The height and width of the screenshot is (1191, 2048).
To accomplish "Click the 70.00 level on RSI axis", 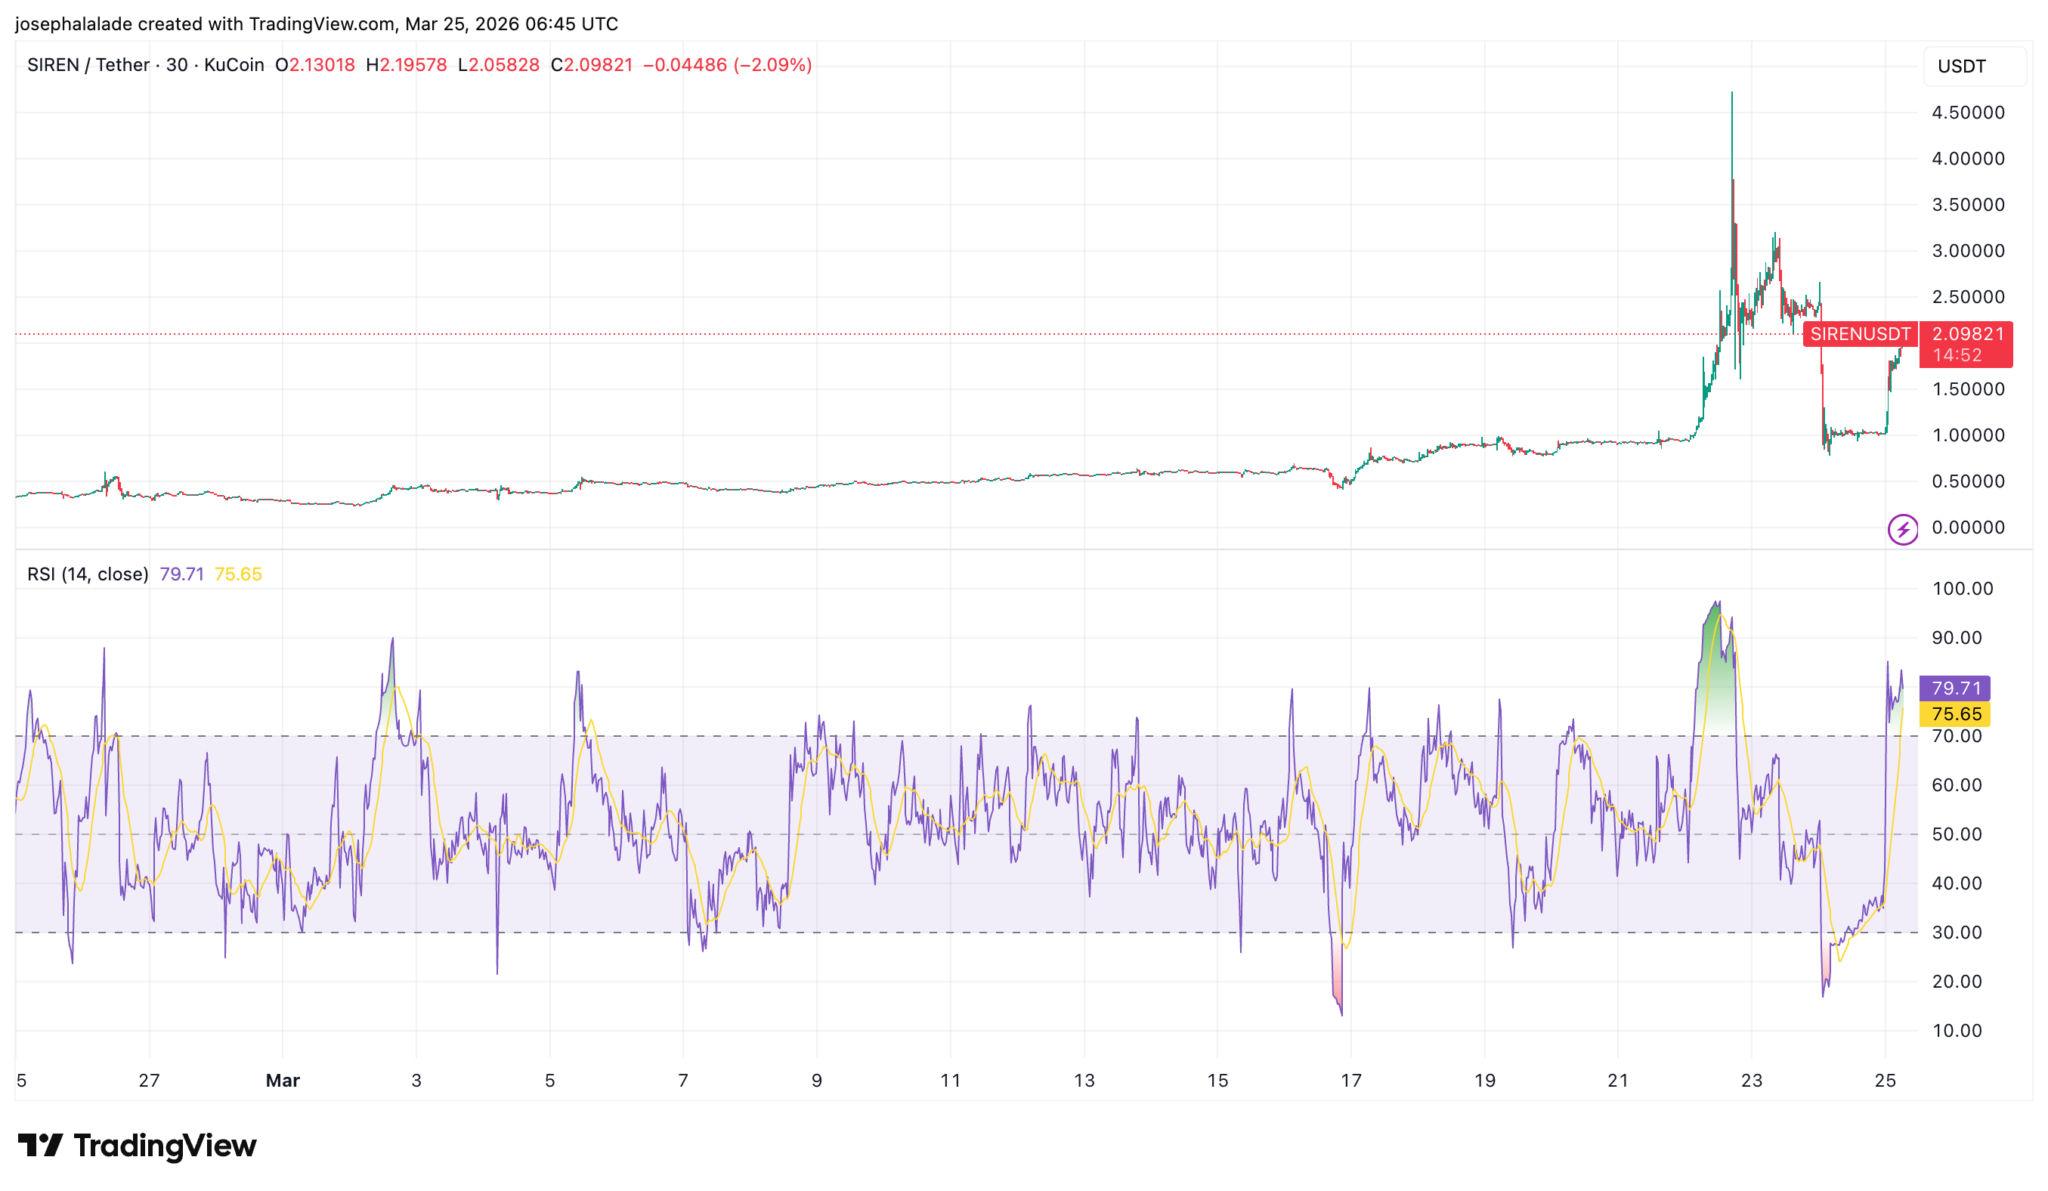I will click(1956, 736).
